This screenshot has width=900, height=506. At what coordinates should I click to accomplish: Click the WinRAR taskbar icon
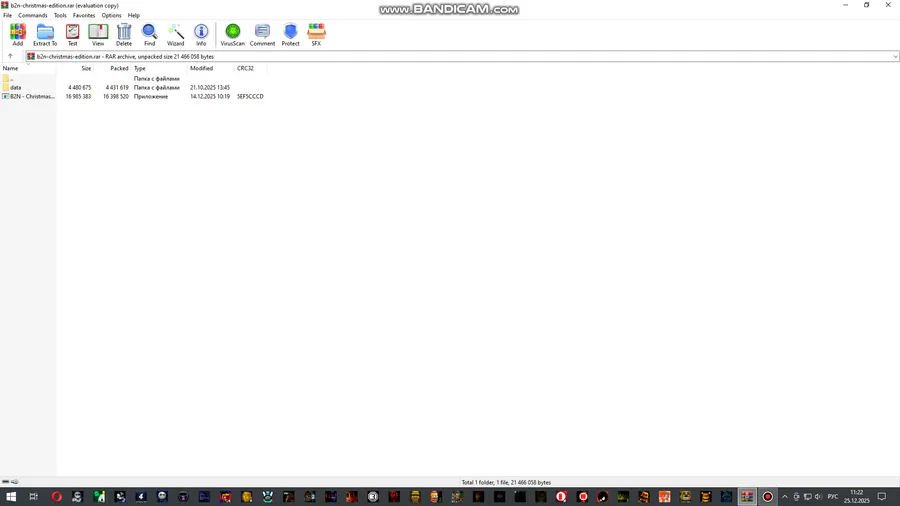(x=747, y=497)
